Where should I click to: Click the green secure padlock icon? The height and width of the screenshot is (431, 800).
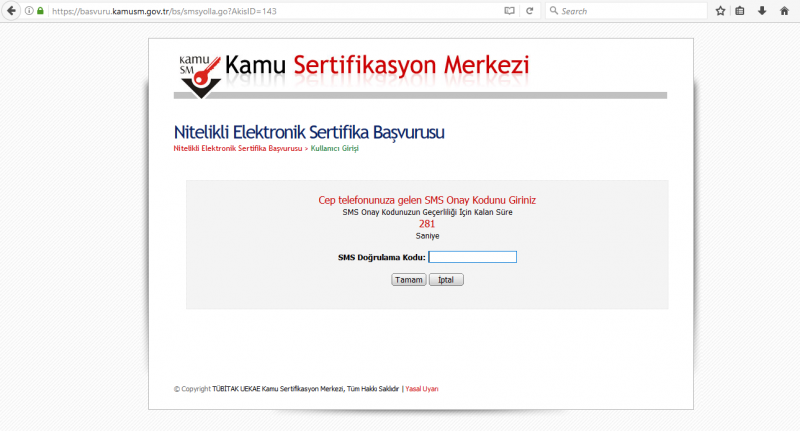point(40,11)
